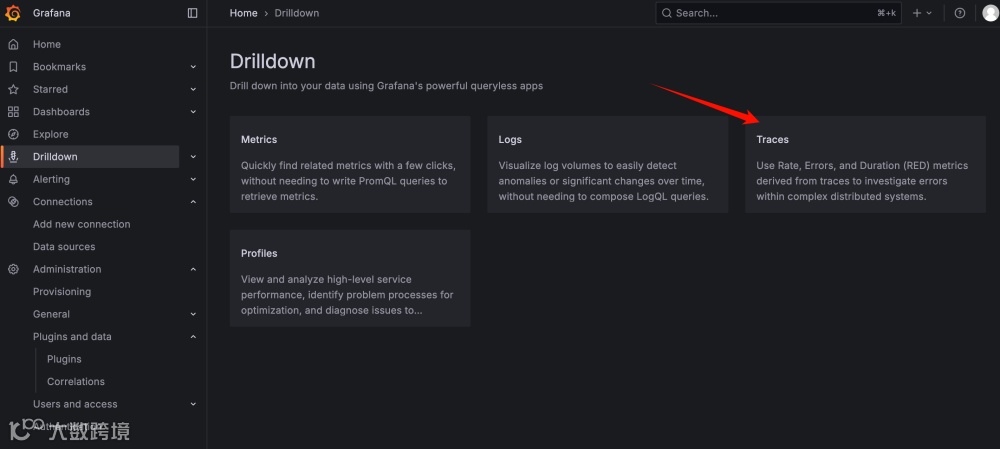The image size is (1000, 449).
Task: Open Provisioning under Administration
Action: (62, 291)
